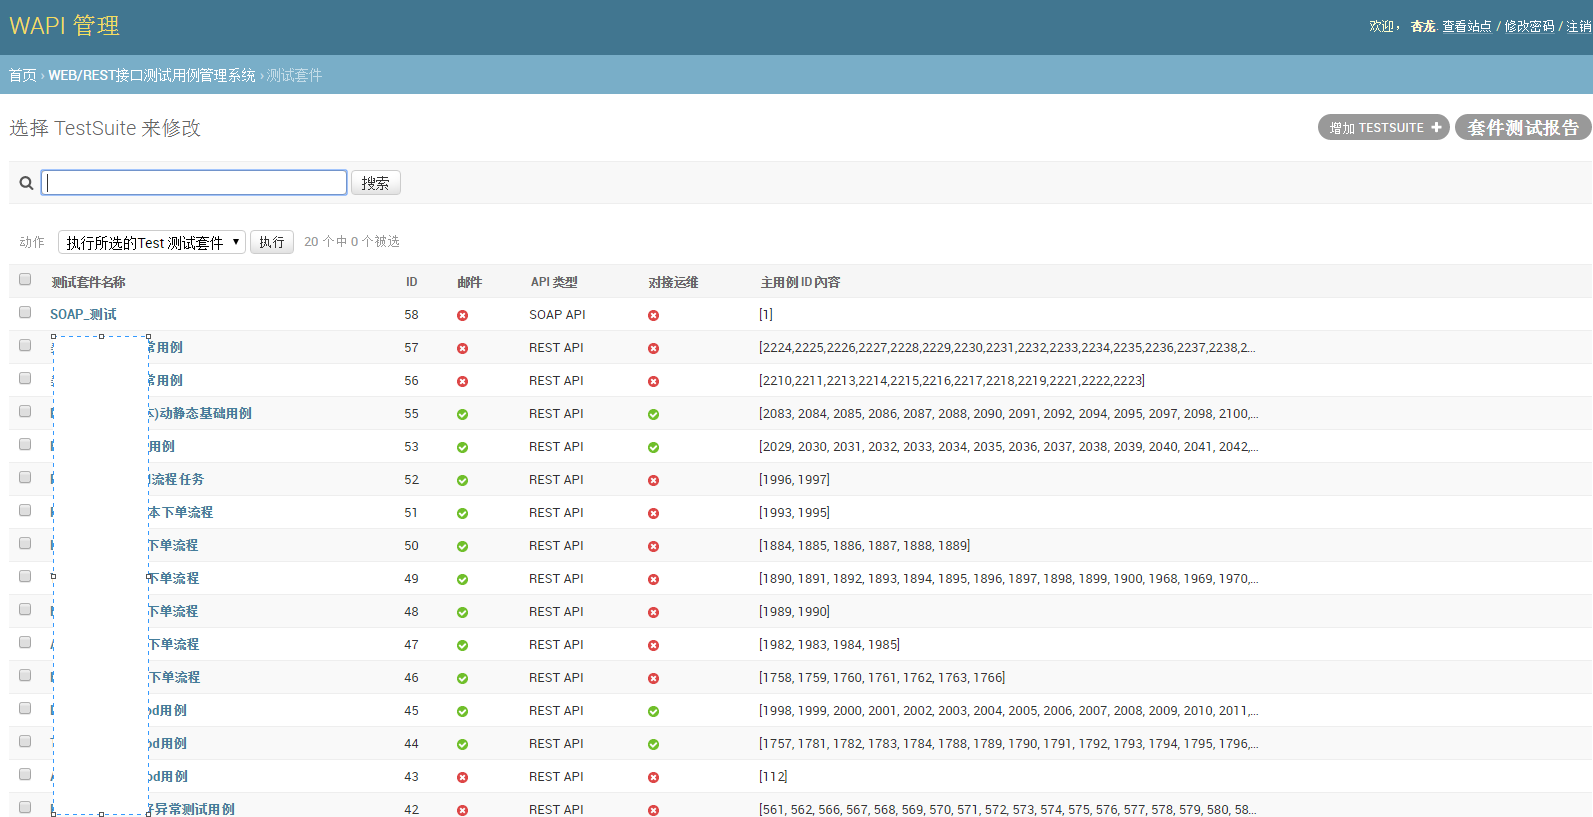Click the green mail icon in row ID 53
The width and height of the screenshot is (1593, 817).
(x=462, y=447)
